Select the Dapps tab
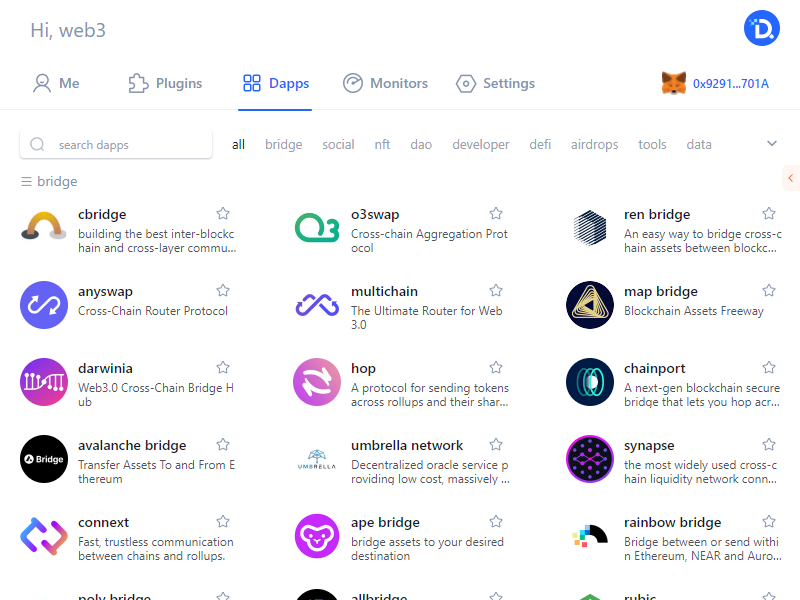Viewport: 800px width, 600px height. (x=276, y=83)
